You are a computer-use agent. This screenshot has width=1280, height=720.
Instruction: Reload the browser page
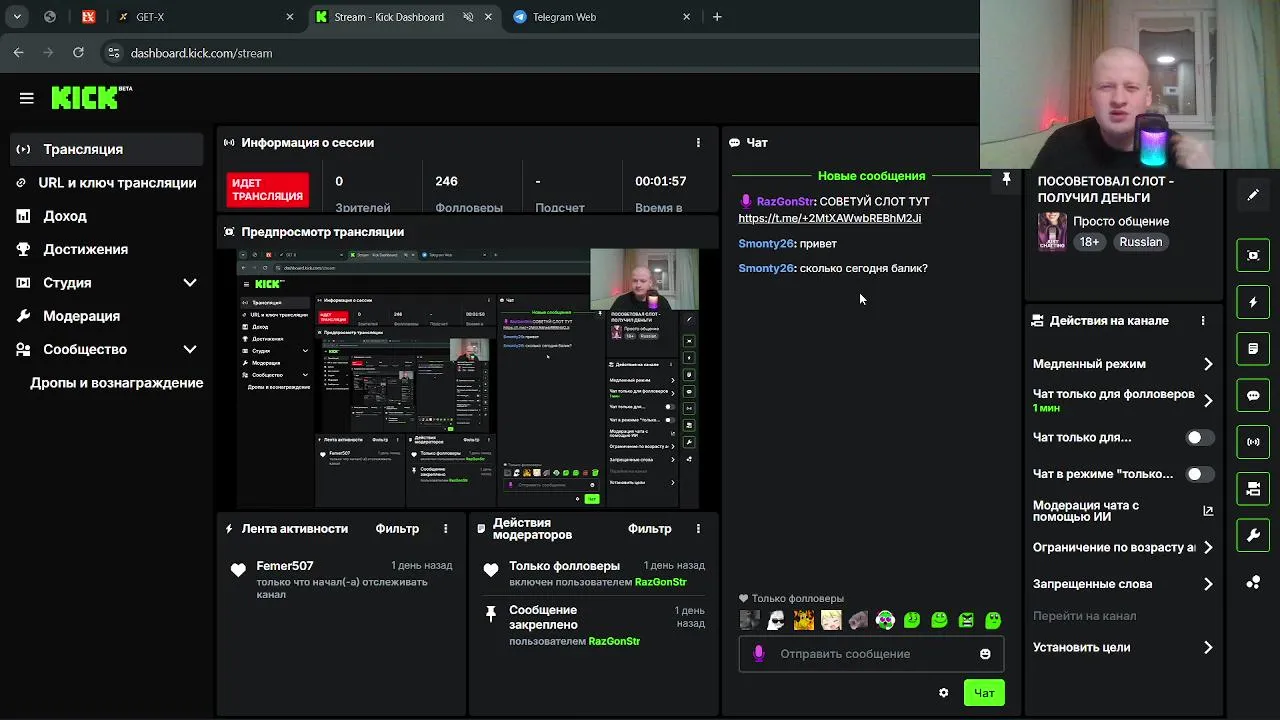point(78,53)
